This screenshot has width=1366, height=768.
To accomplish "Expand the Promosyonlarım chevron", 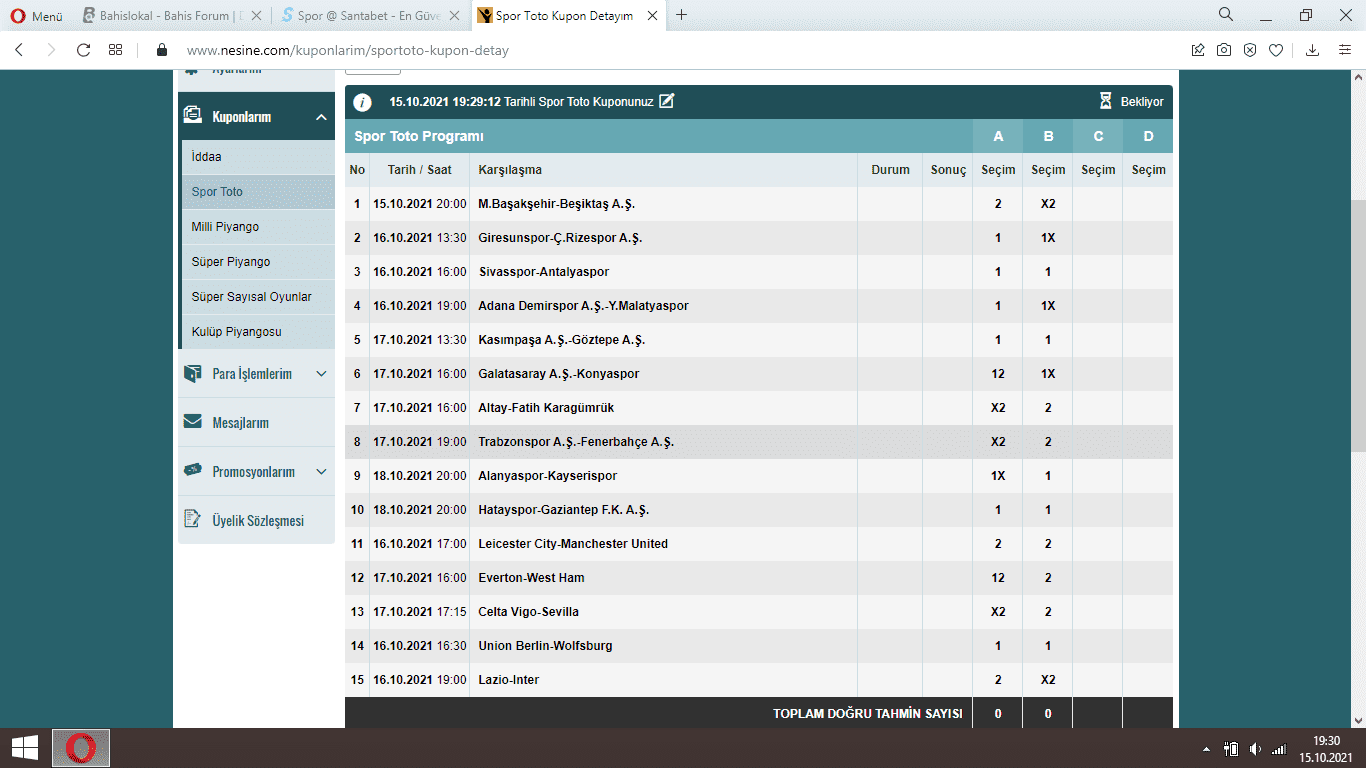I will point(321,471).
